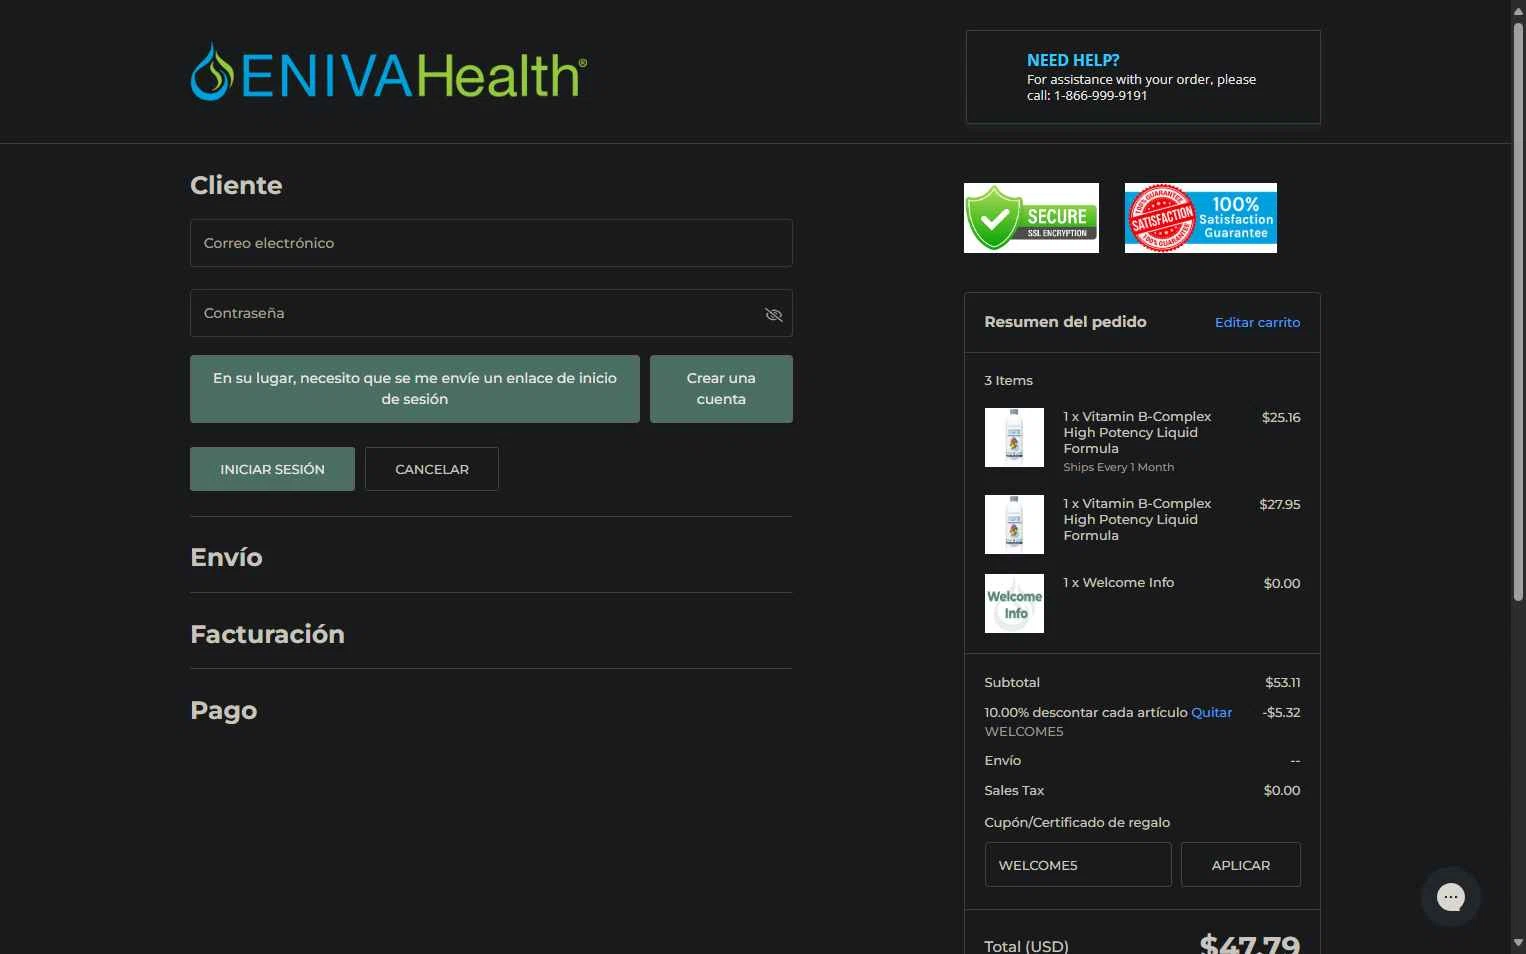Focus the Contraseña password field
Screen dimensions: 1526x954
point(491,313)
